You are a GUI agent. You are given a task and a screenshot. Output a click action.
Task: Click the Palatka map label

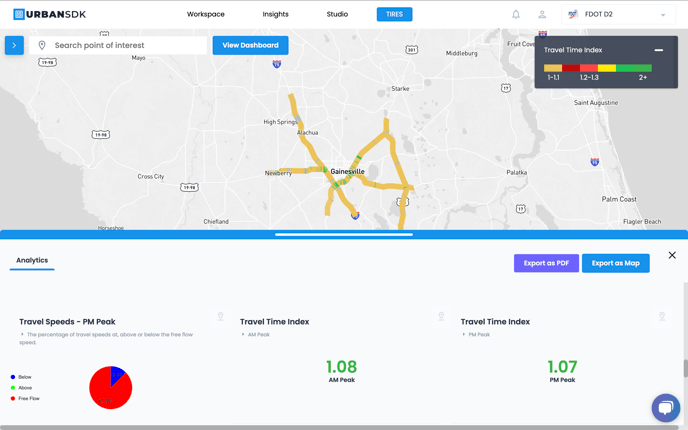click(516, 172)
